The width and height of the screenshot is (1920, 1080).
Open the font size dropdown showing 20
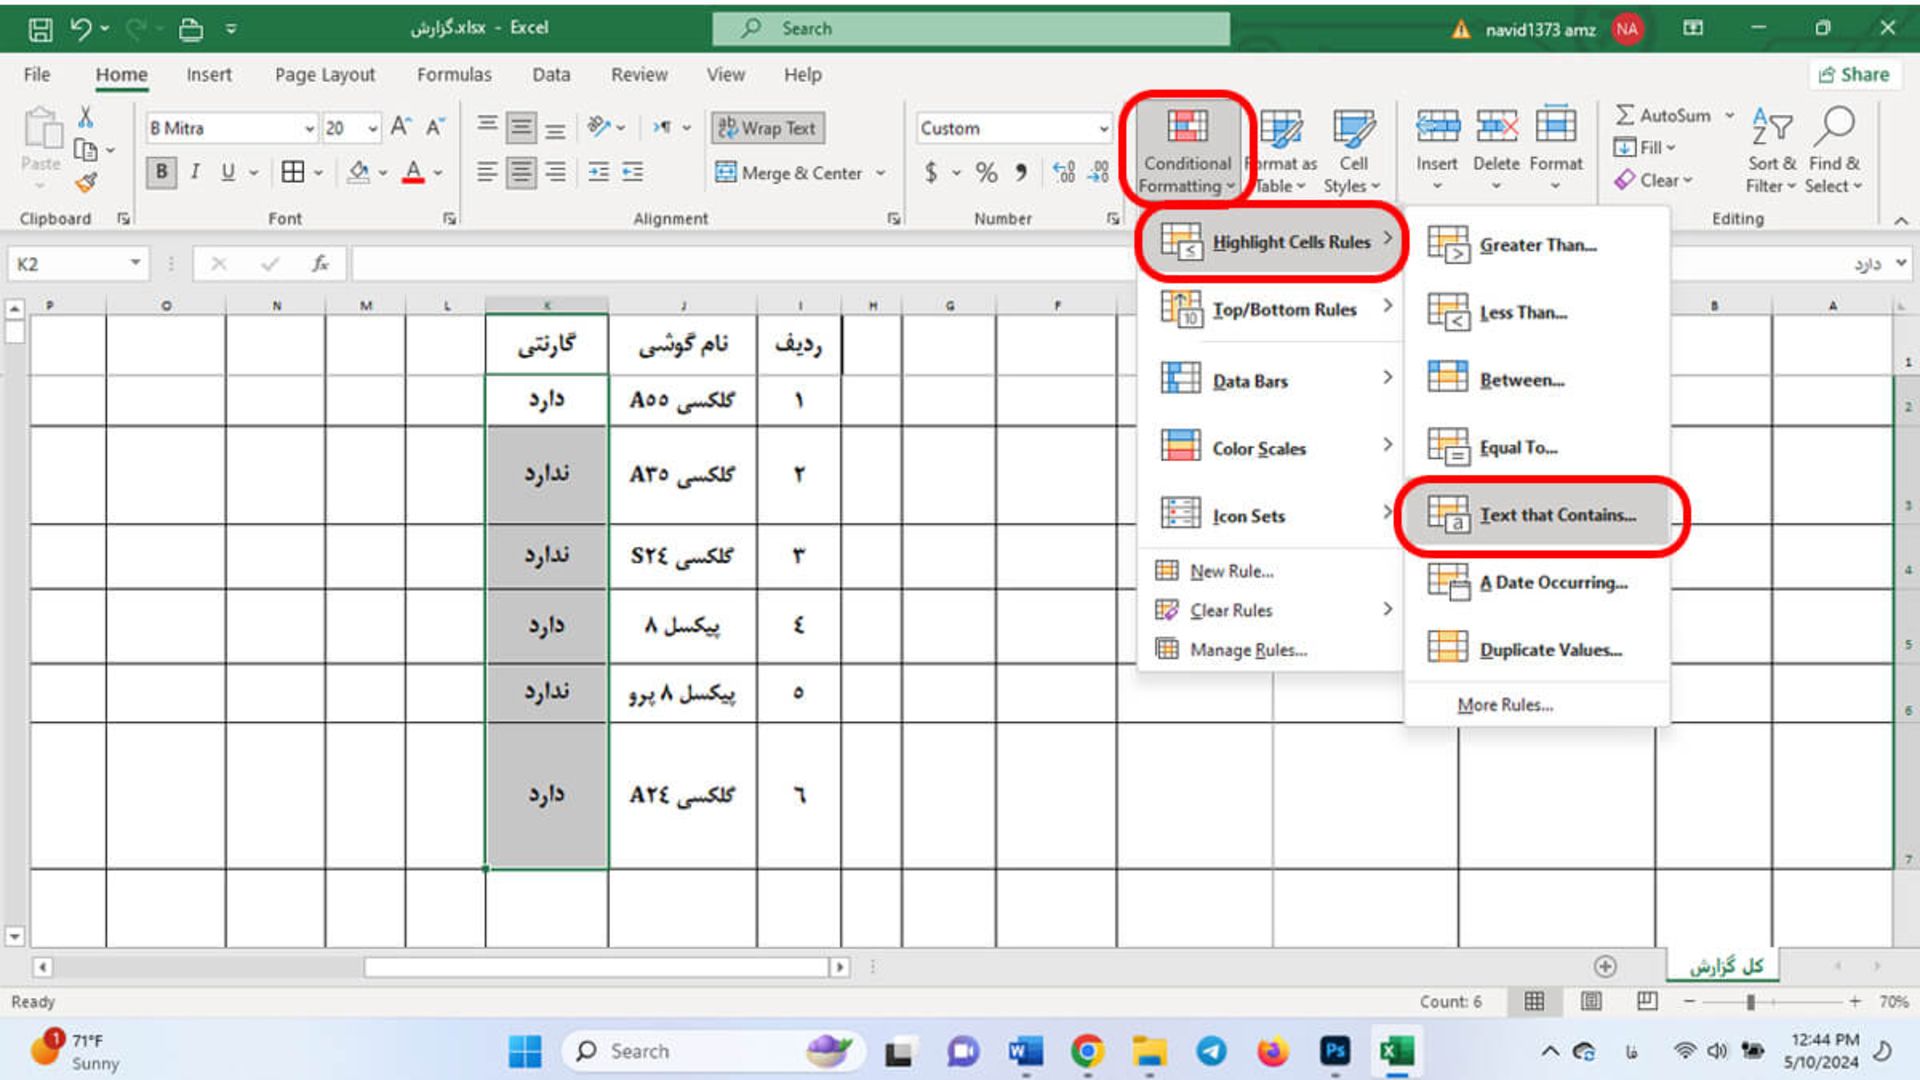coord(372,128)
